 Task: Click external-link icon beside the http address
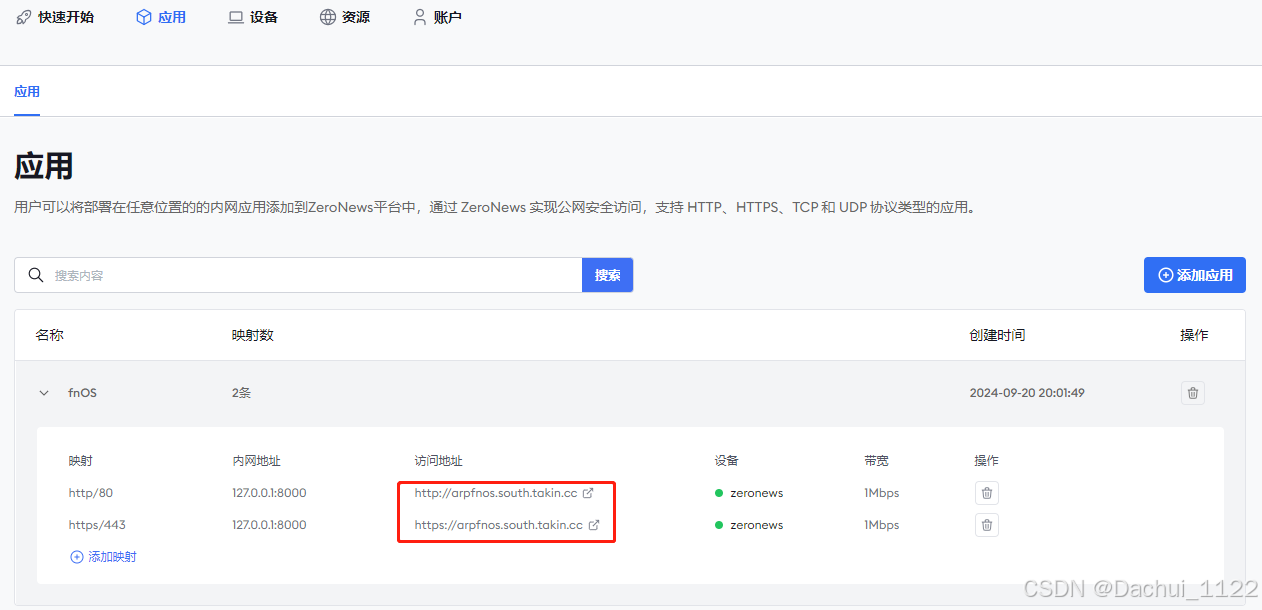click(588, 493)
